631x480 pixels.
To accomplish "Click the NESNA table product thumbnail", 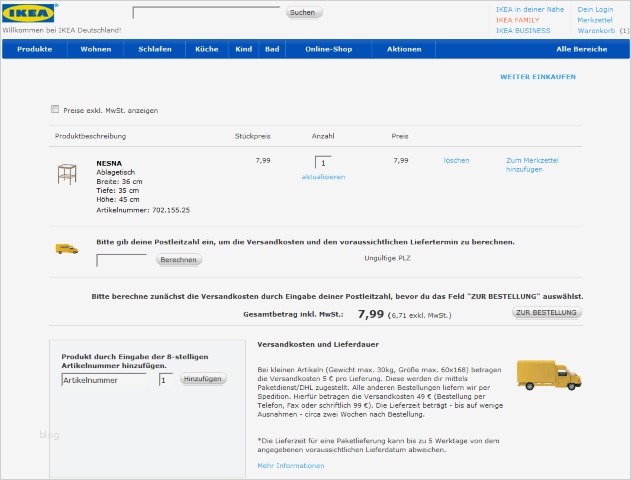I will point(67,174).
